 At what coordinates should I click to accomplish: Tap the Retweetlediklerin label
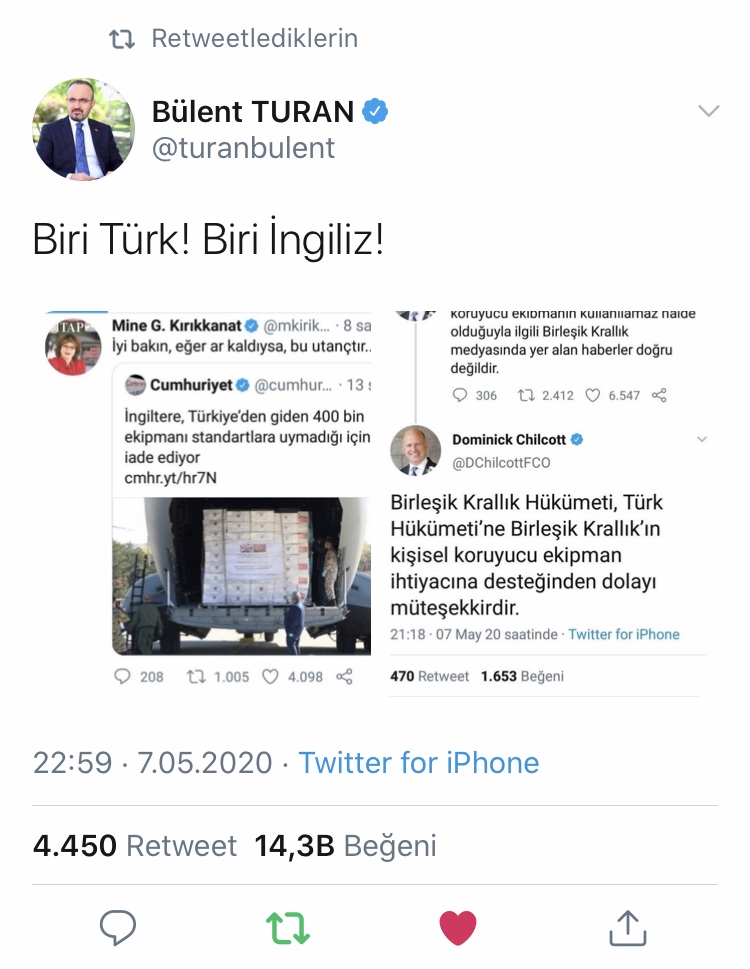point(255,38)
